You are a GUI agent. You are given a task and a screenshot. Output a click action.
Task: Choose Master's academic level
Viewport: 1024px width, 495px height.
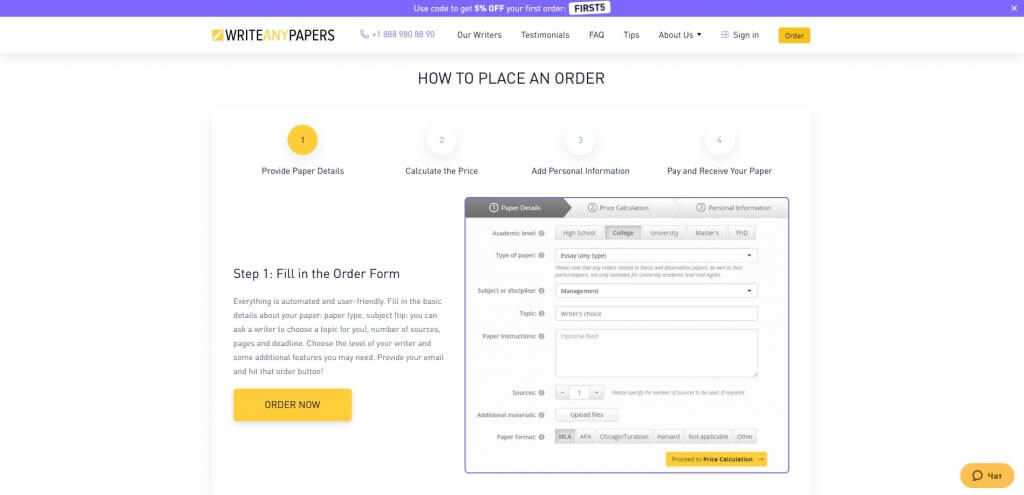coord(707,233)
